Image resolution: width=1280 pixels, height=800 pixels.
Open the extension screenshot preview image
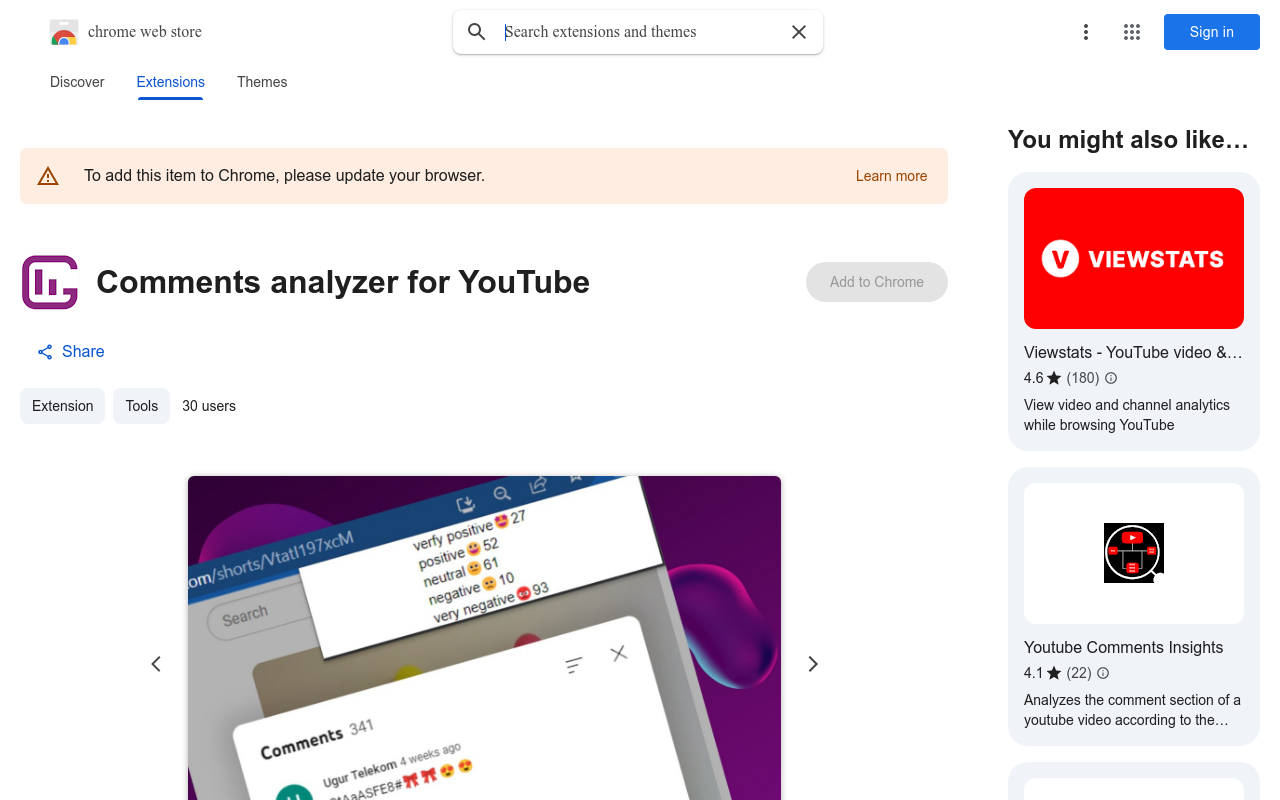[484, 638]
